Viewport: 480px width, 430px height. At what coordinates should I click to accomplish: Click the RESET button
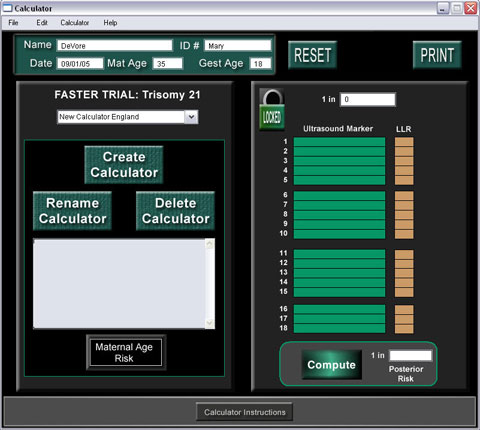313,55
